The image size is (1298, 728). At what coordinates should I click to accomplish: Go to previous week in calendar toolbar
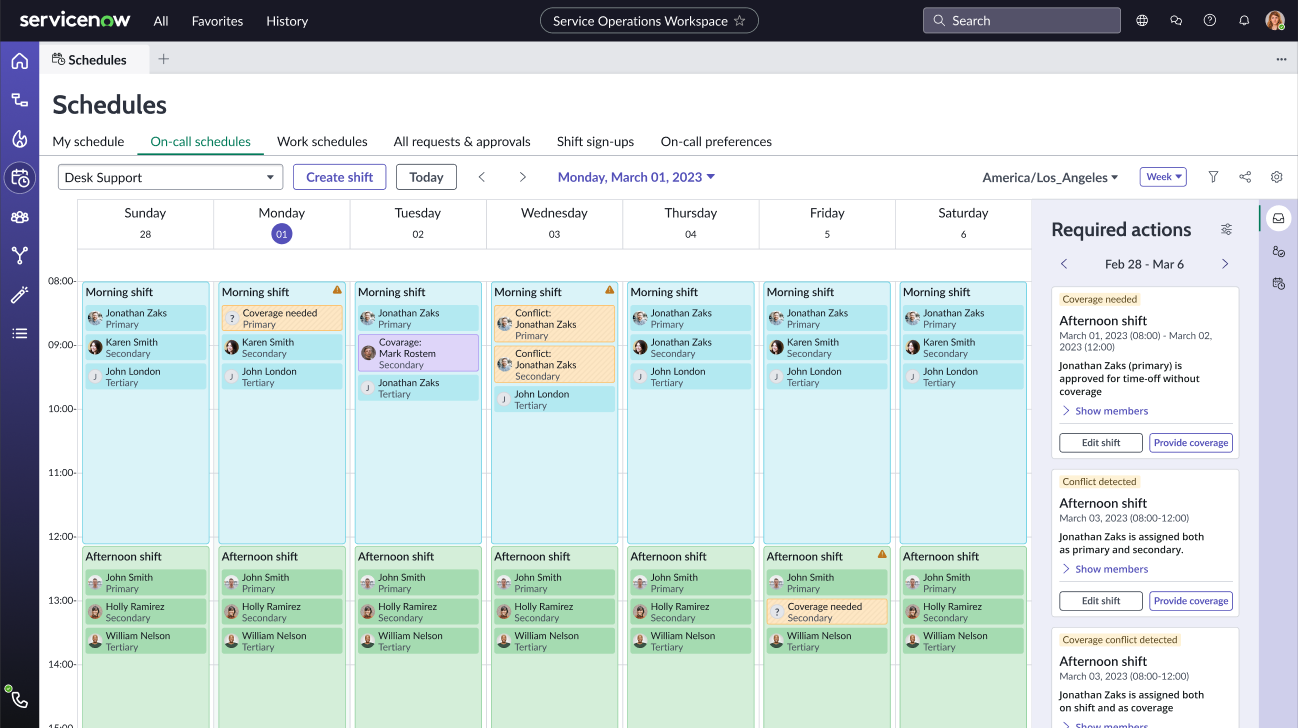482,177
